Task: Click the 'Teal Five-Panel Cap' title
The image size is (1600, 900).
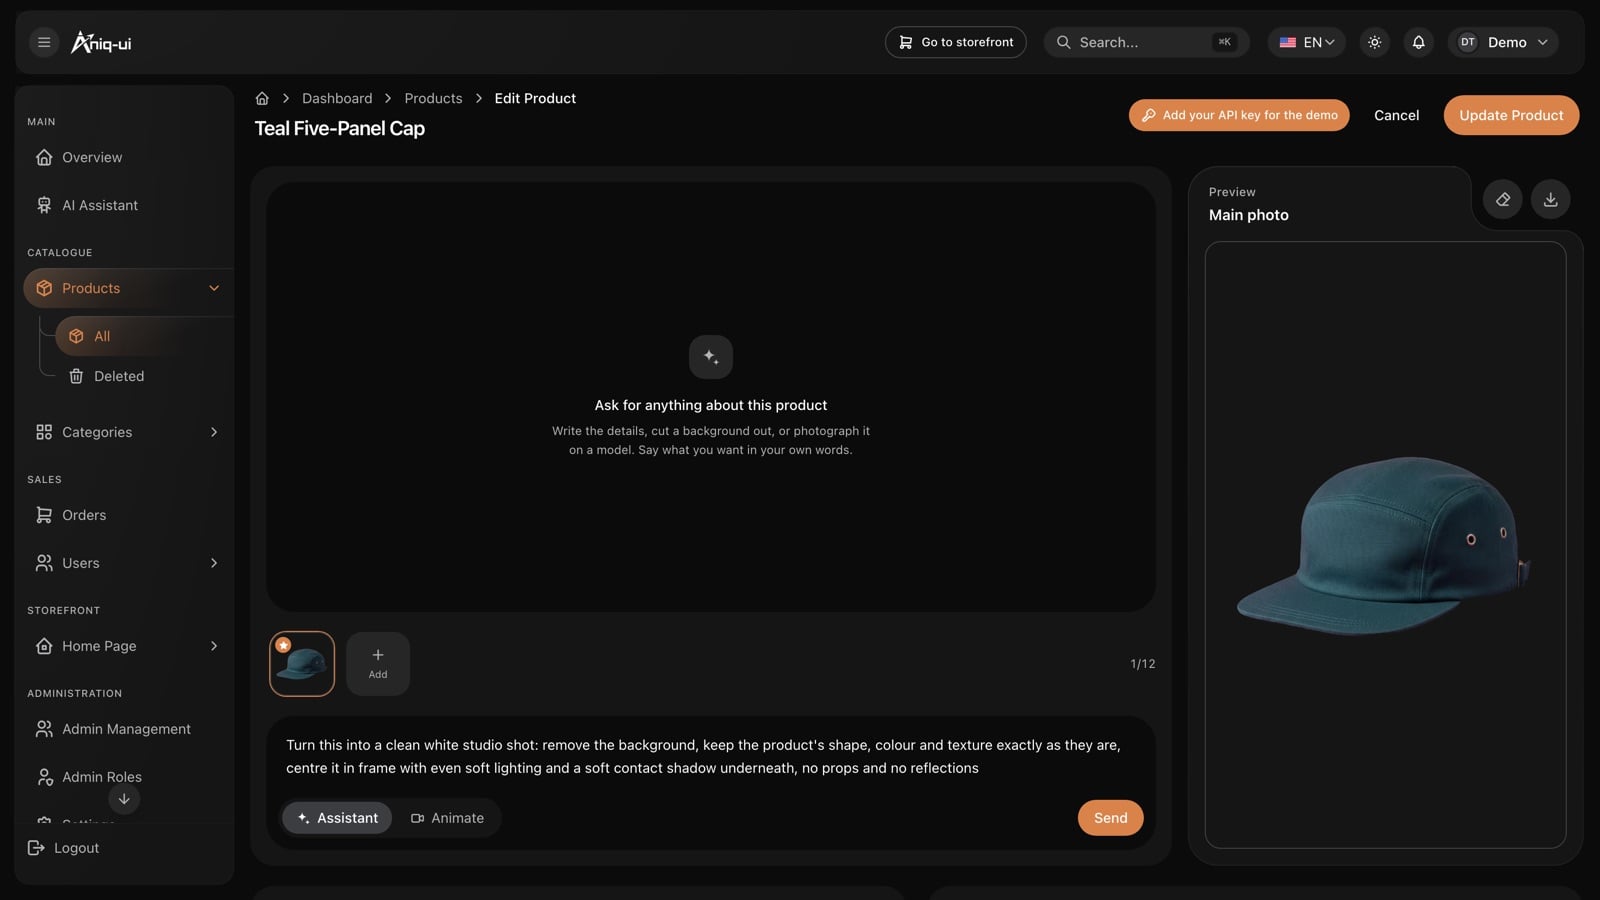Action: tap(340, 128)
